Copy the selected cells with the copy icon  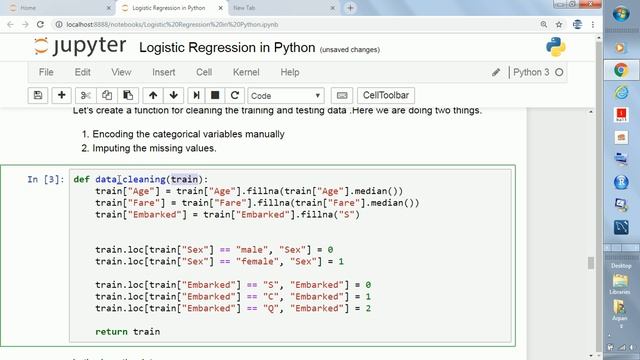pos(107,96)
